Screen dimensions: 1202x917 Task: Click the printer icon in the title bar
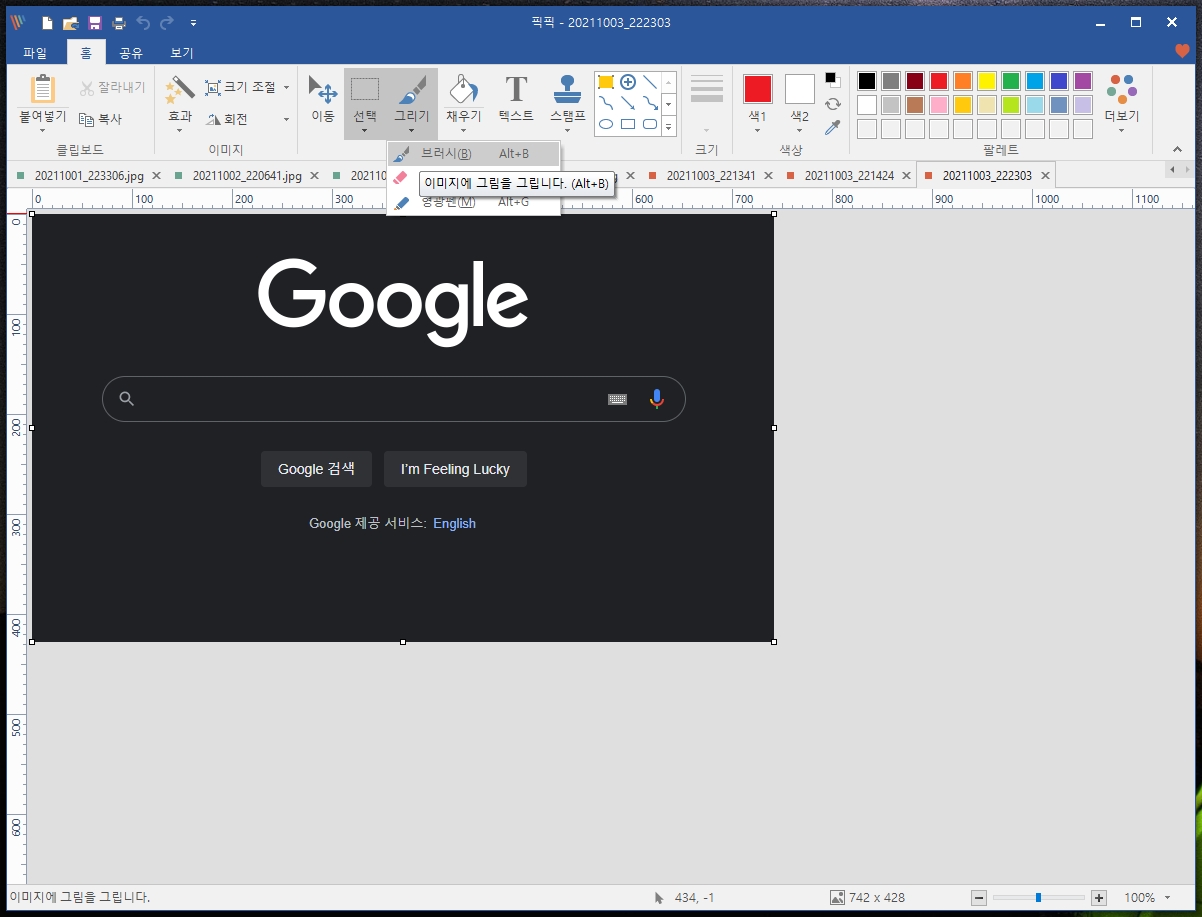(x=118, y=22)
